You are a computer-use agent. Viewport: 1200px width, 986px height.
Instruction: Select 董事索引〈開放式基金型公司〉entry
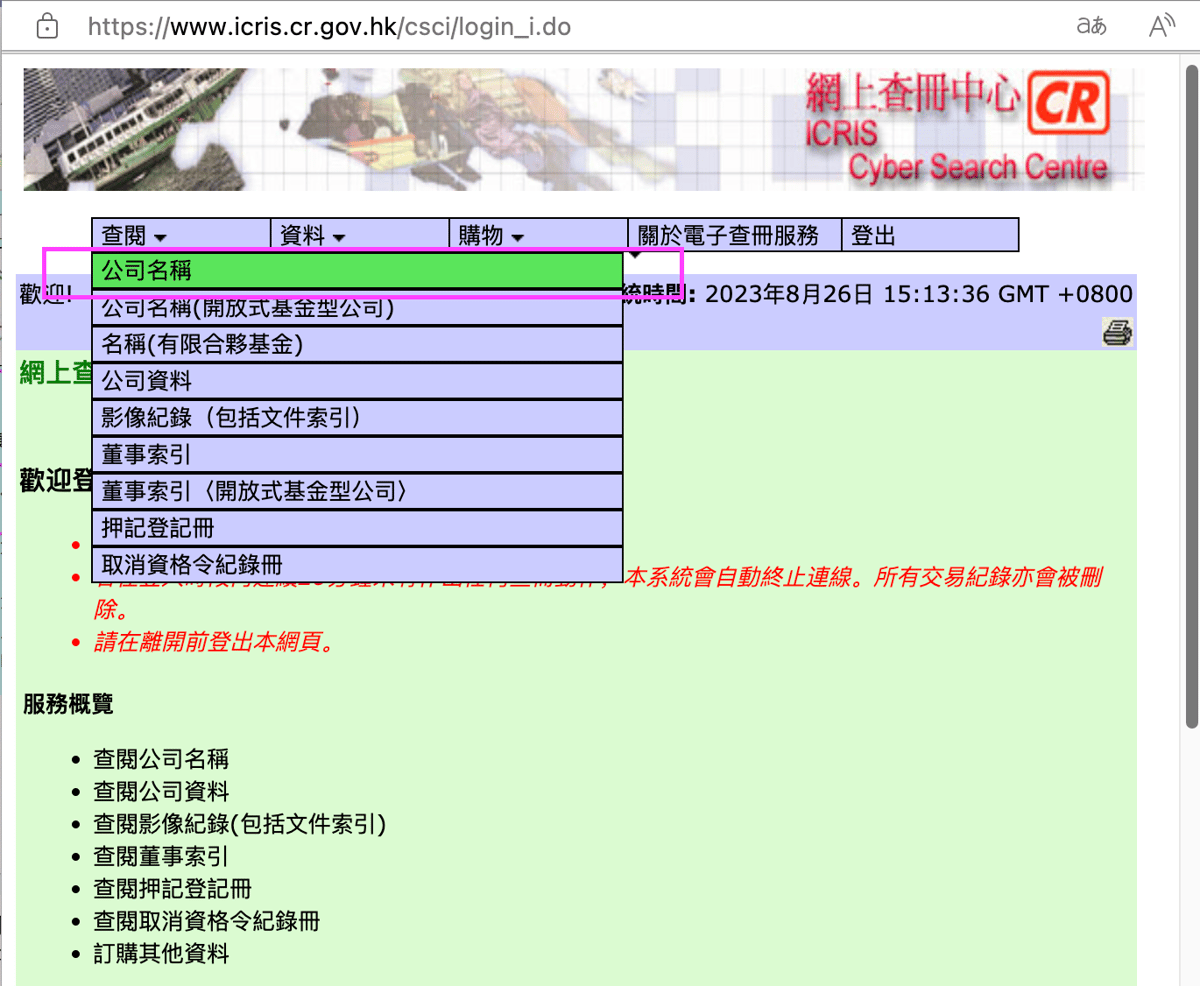pyautogui.click(x=357, y=492)
